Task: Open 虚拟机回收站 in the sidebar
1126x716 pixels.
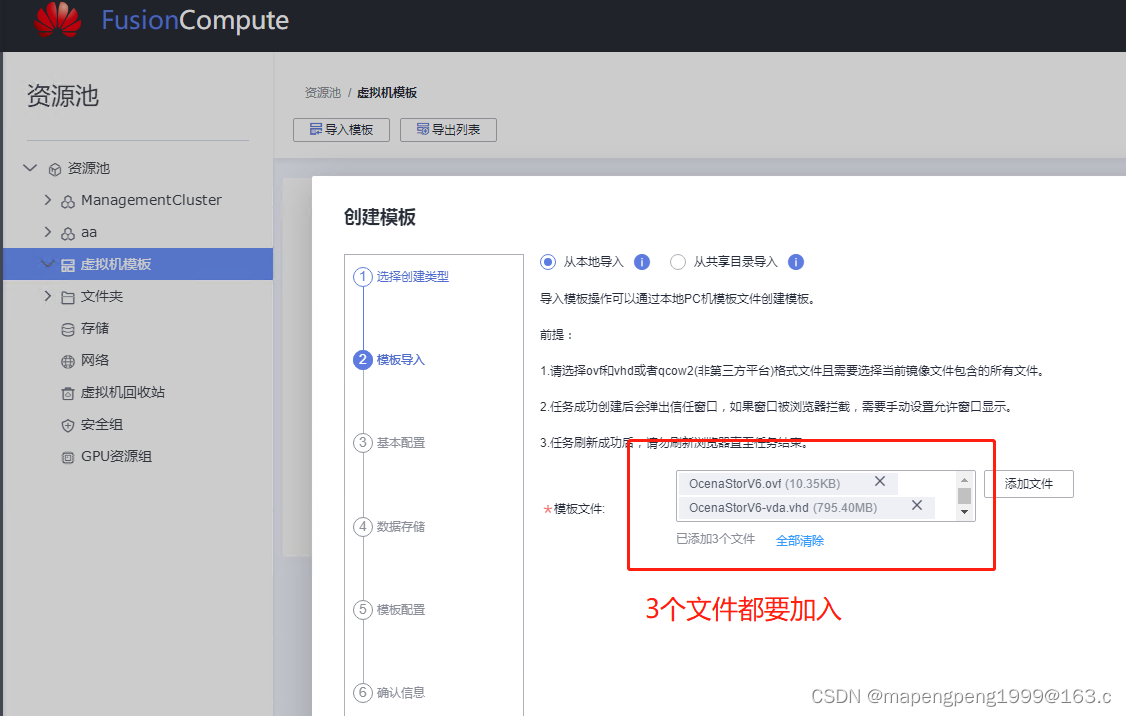Action: pos(123,392)
